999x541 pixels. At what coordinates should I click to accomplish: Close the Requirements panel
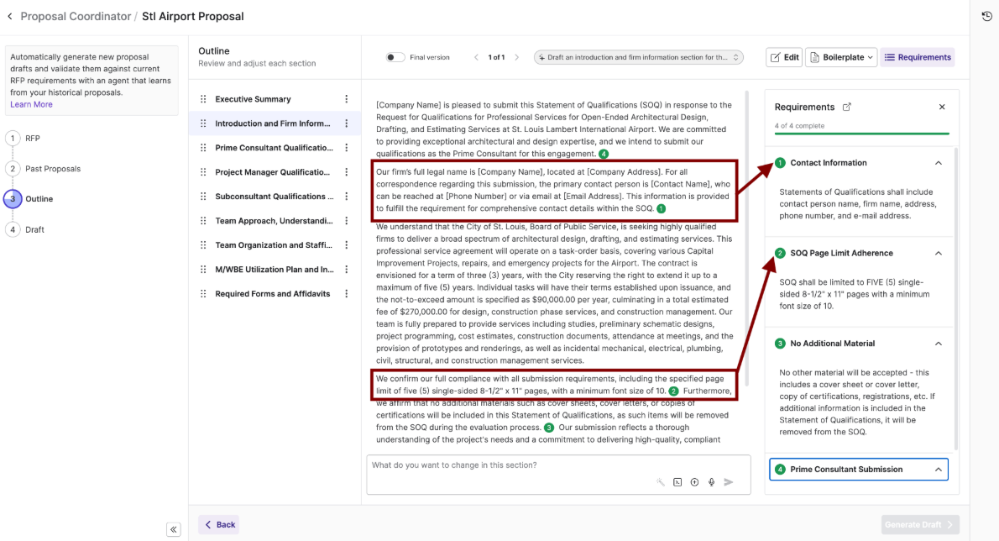coord(942,107)
